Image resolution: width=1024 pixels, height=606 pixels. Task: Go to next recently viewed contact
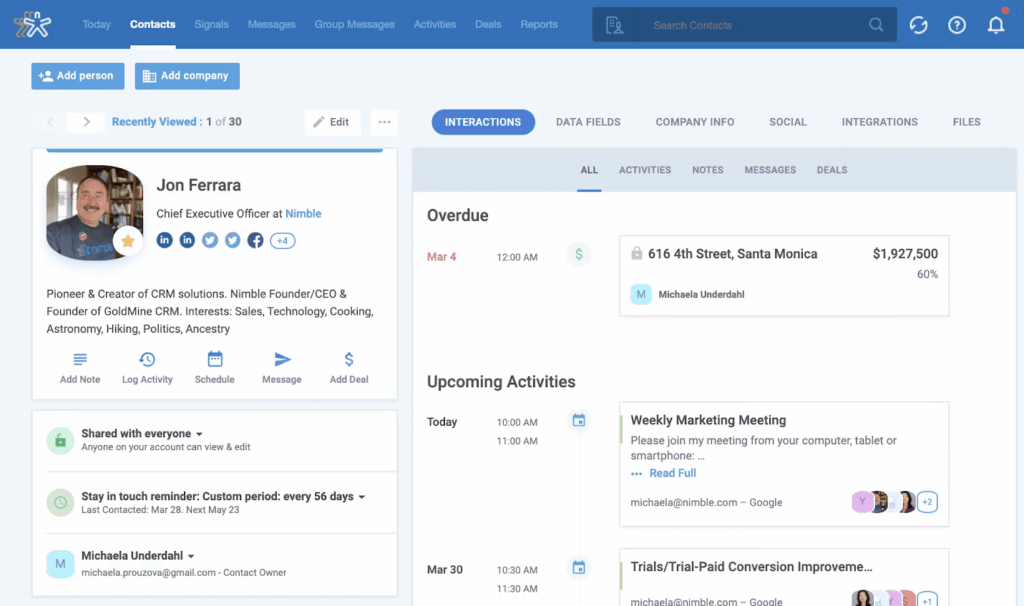tap(86, 121)
